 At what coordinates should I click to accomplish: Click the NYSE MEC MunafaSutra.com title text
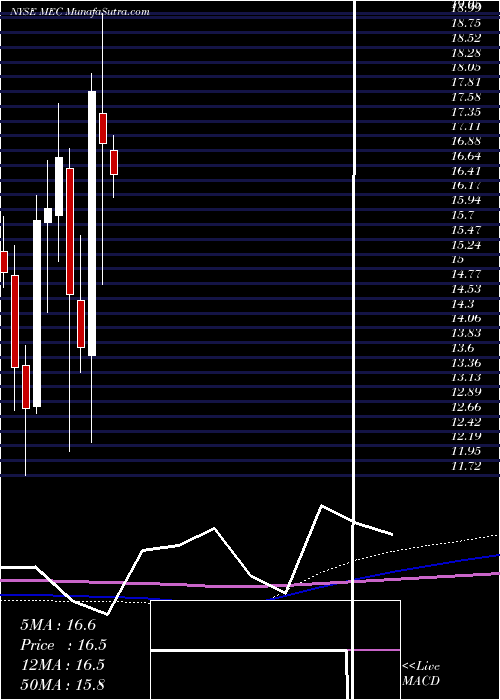(80, 12)
